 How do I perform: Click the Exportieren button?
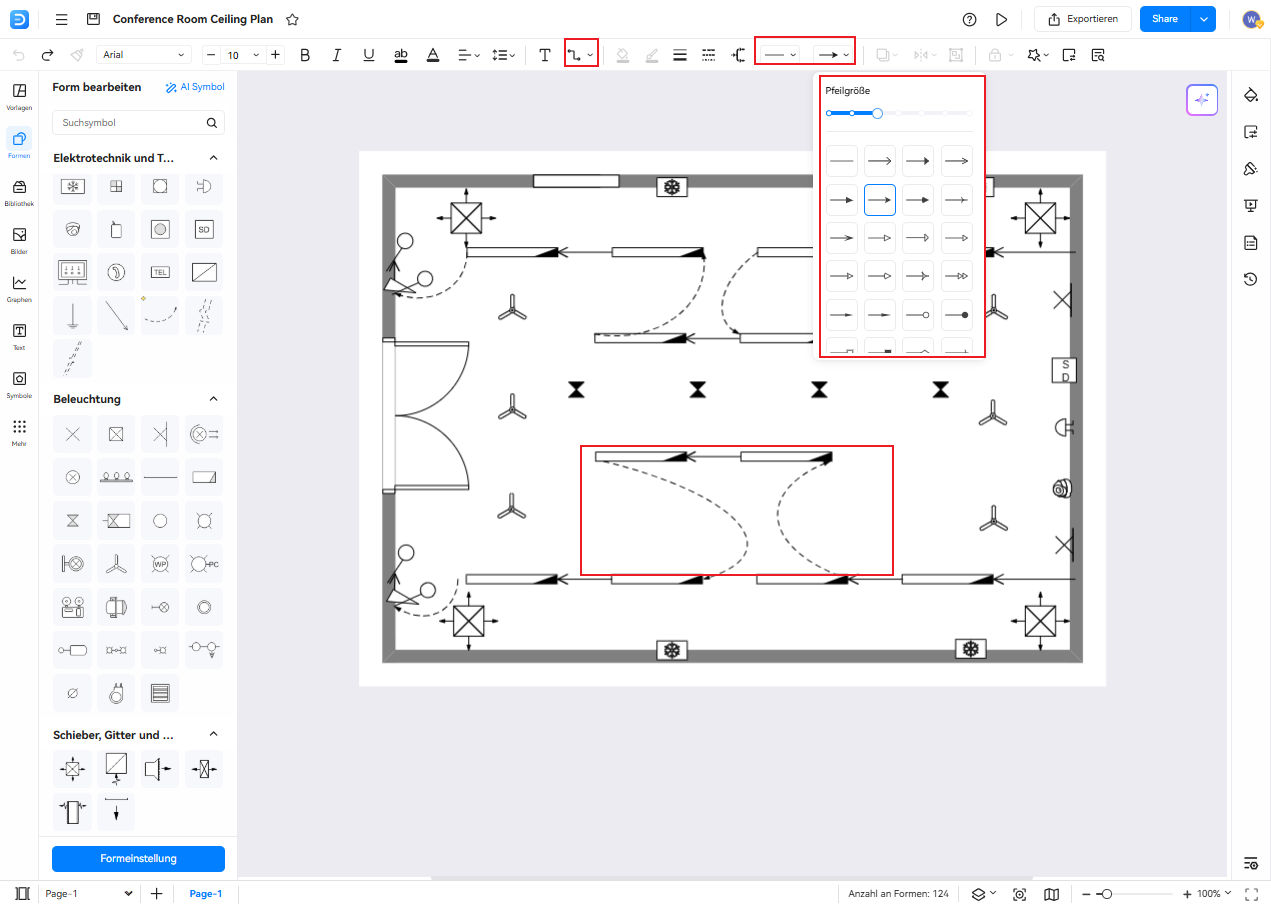(x=1083, y=19)
